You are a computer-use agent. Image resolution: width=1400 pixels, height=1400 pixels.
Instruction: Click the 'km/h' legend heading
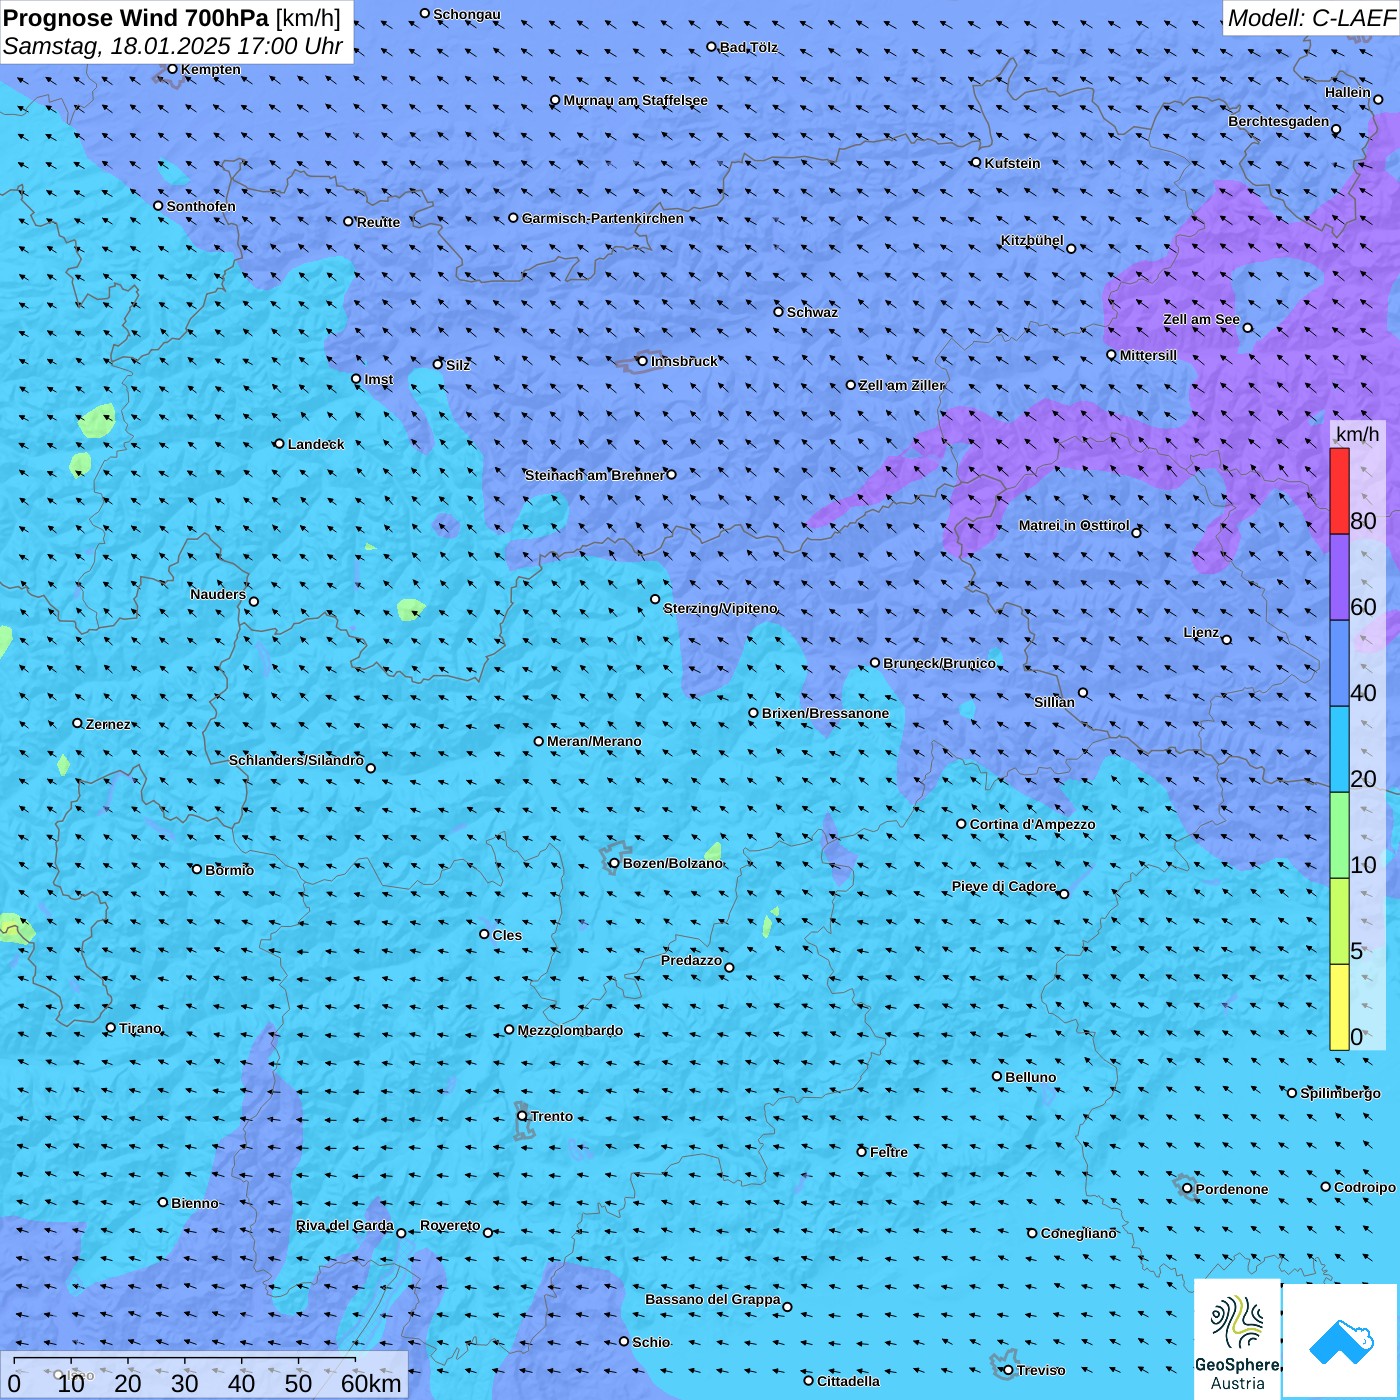1358,433
